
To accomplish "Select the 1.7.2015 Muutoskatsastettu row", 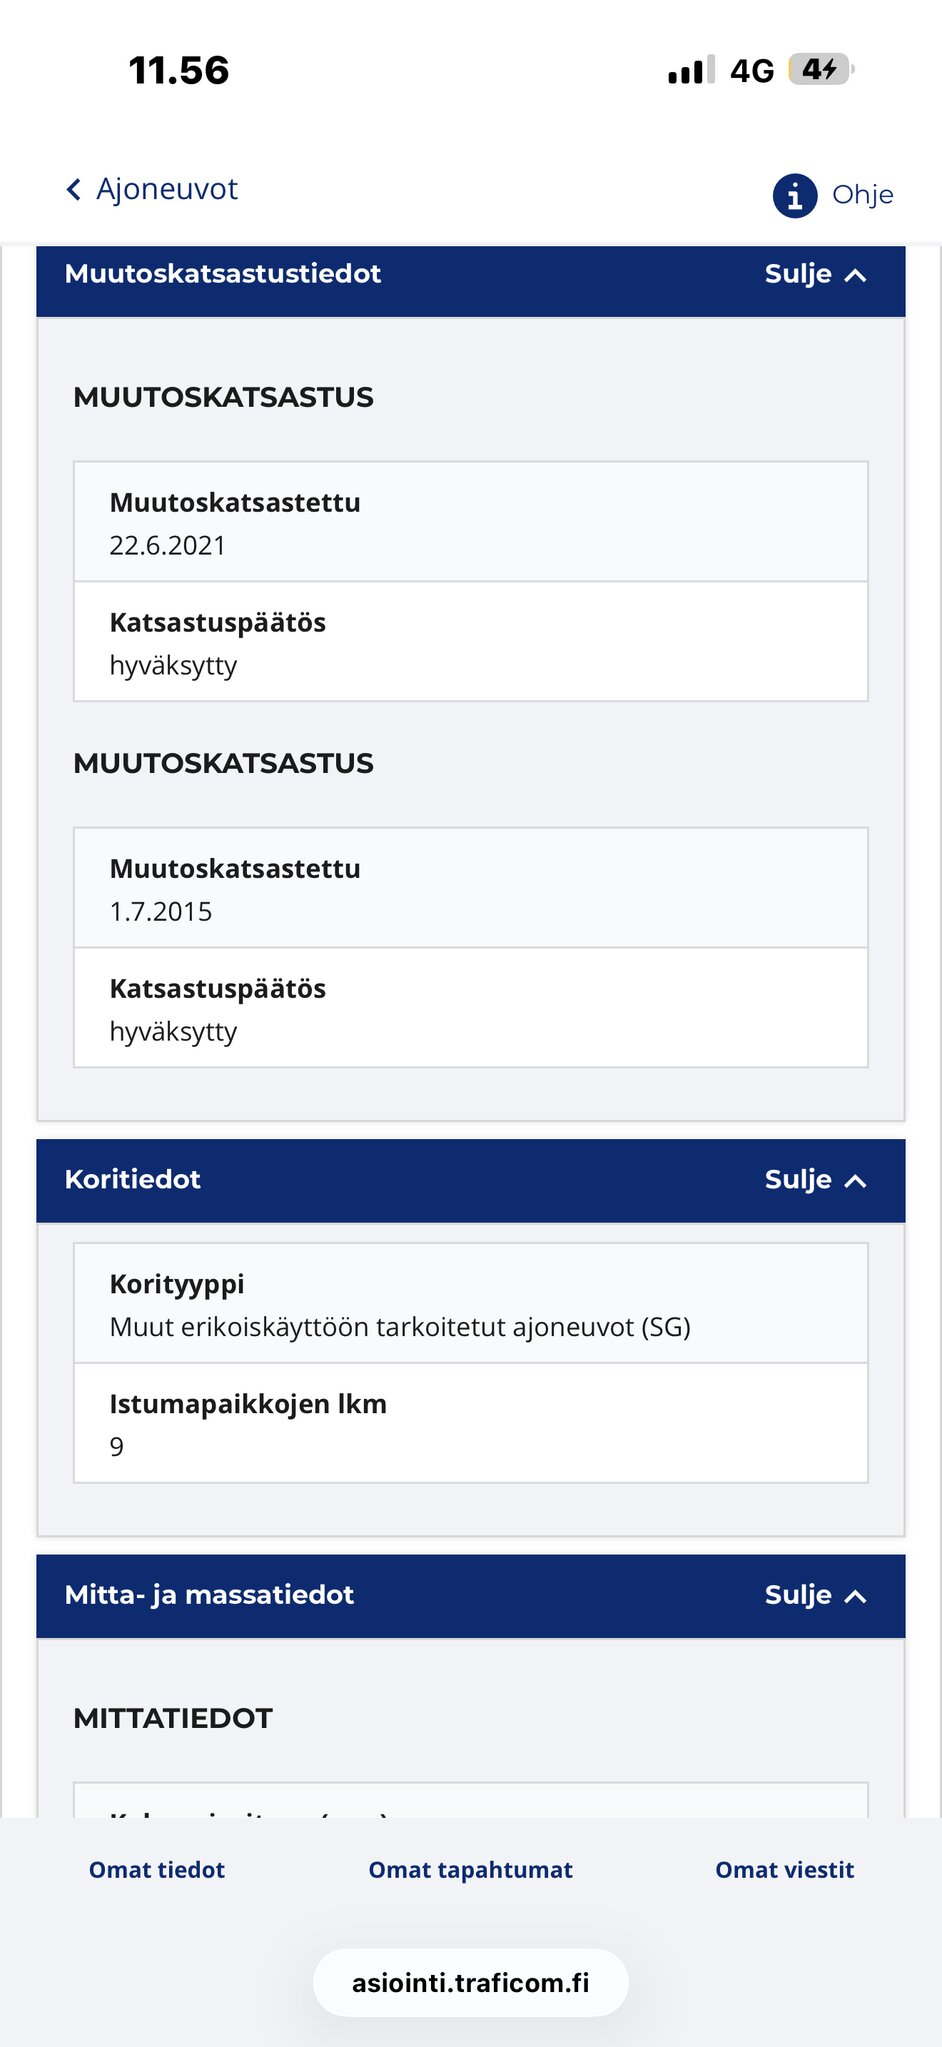I will point(470,888).
